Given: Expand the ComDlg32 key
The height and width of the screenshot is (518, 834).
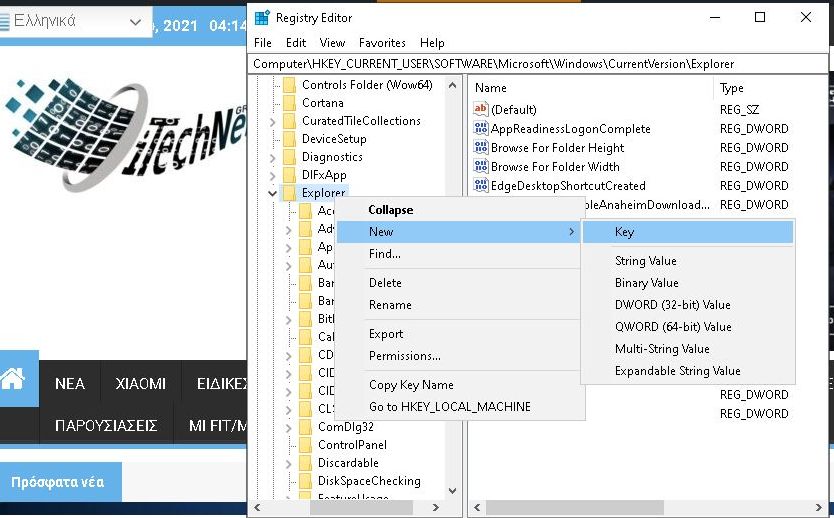Looking at the screenshot, I should [288, 427].
